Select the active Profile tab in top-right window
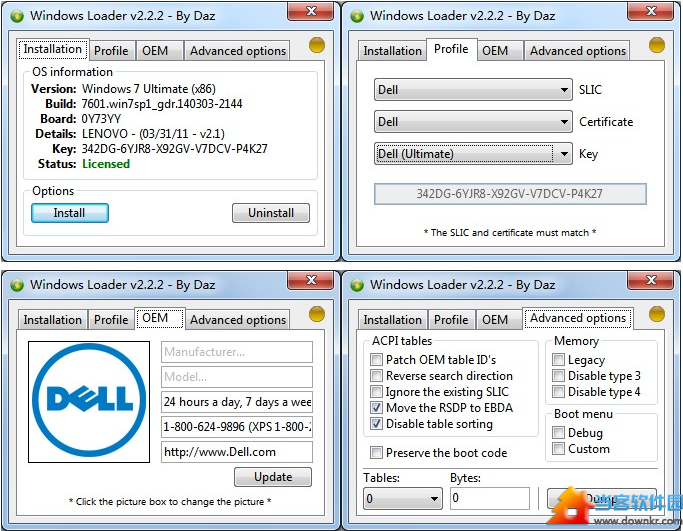 coord(451,49)
